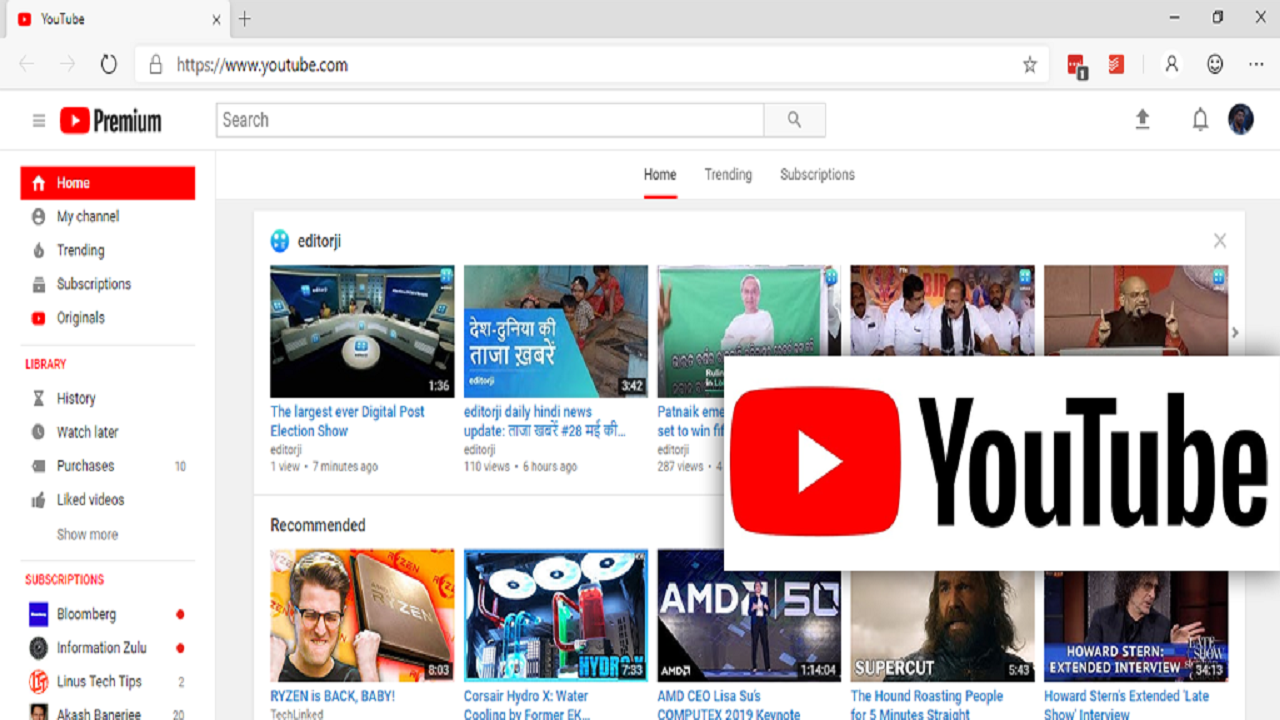
Task: Open a new browser tab
Action: 244,19
